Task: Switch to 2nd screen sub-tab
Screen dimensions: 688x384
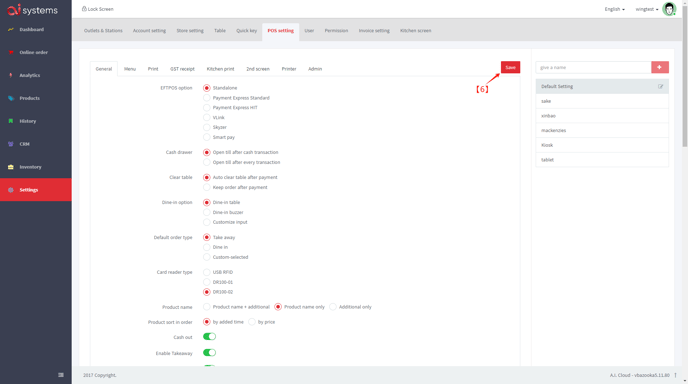Action: click(258, 69)
